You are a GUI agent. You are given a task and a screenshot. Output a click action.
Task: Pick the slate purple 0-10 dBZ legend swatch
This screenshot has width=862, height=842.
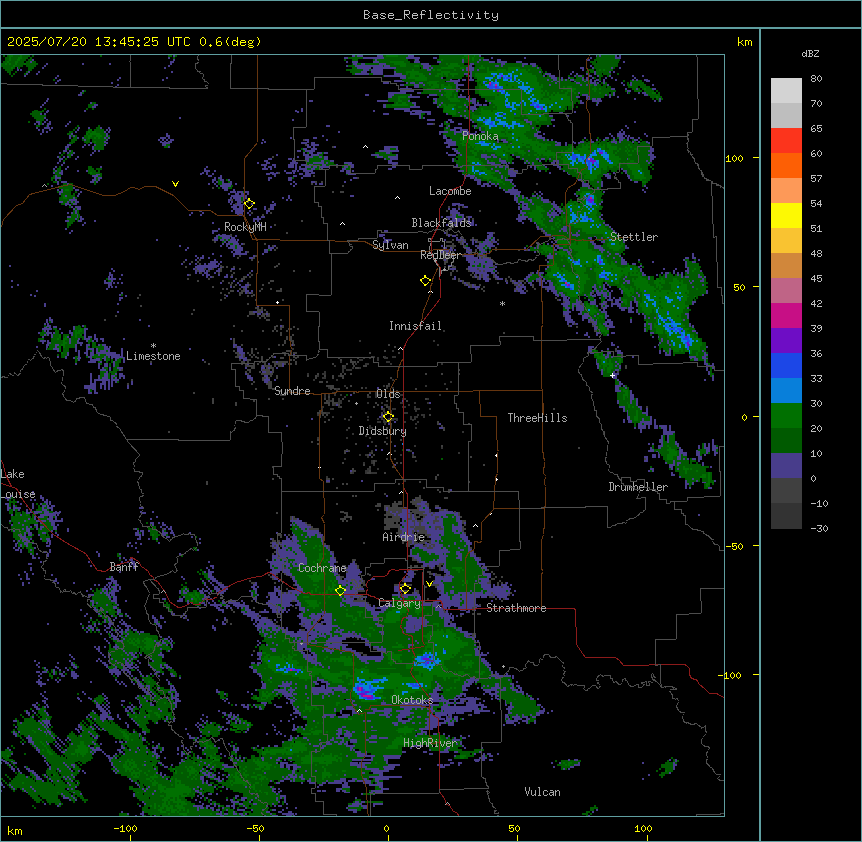pyautogui.click(x=786, y=466)
